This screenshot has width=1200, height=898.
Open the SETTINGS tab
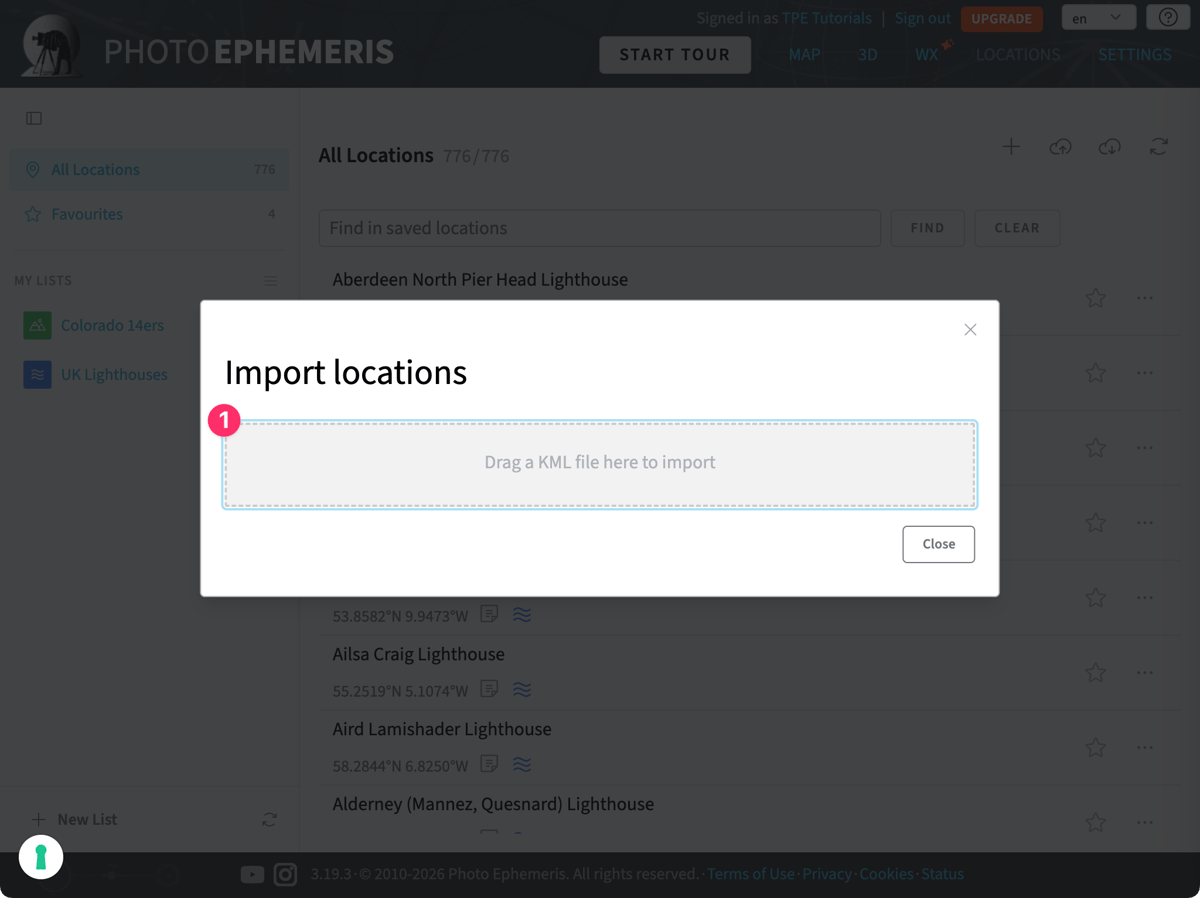click(1135, 55)
